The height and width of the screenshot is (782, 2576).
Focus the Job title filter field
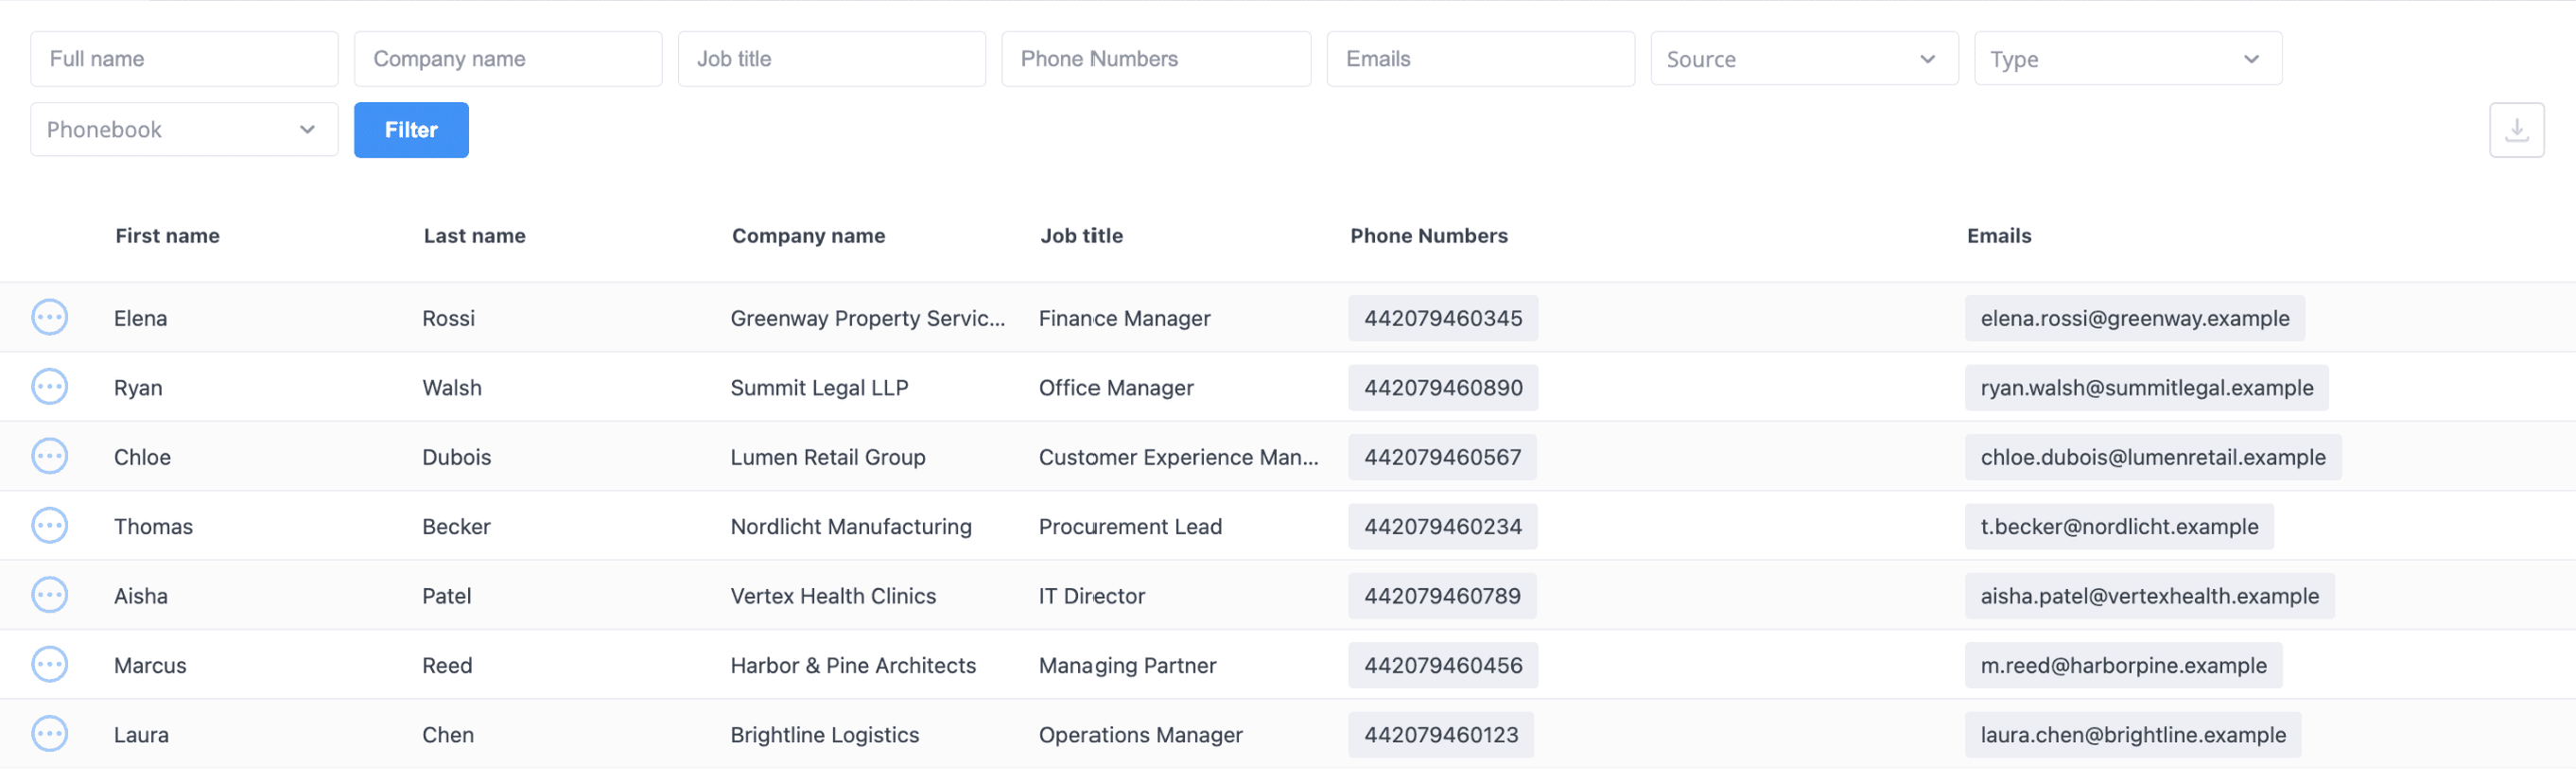click(x=832, y=59)
